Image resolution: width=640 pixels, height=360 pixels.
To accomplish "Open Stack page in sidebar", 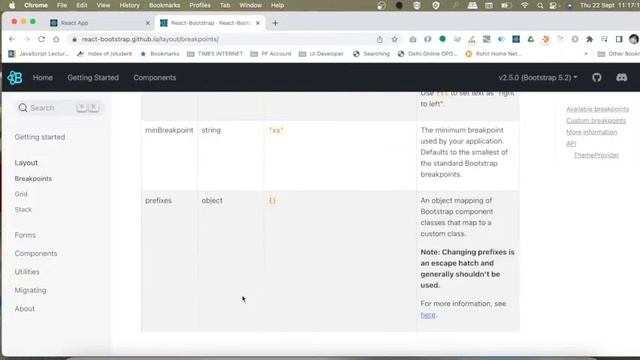I will [x=23, y=209].
